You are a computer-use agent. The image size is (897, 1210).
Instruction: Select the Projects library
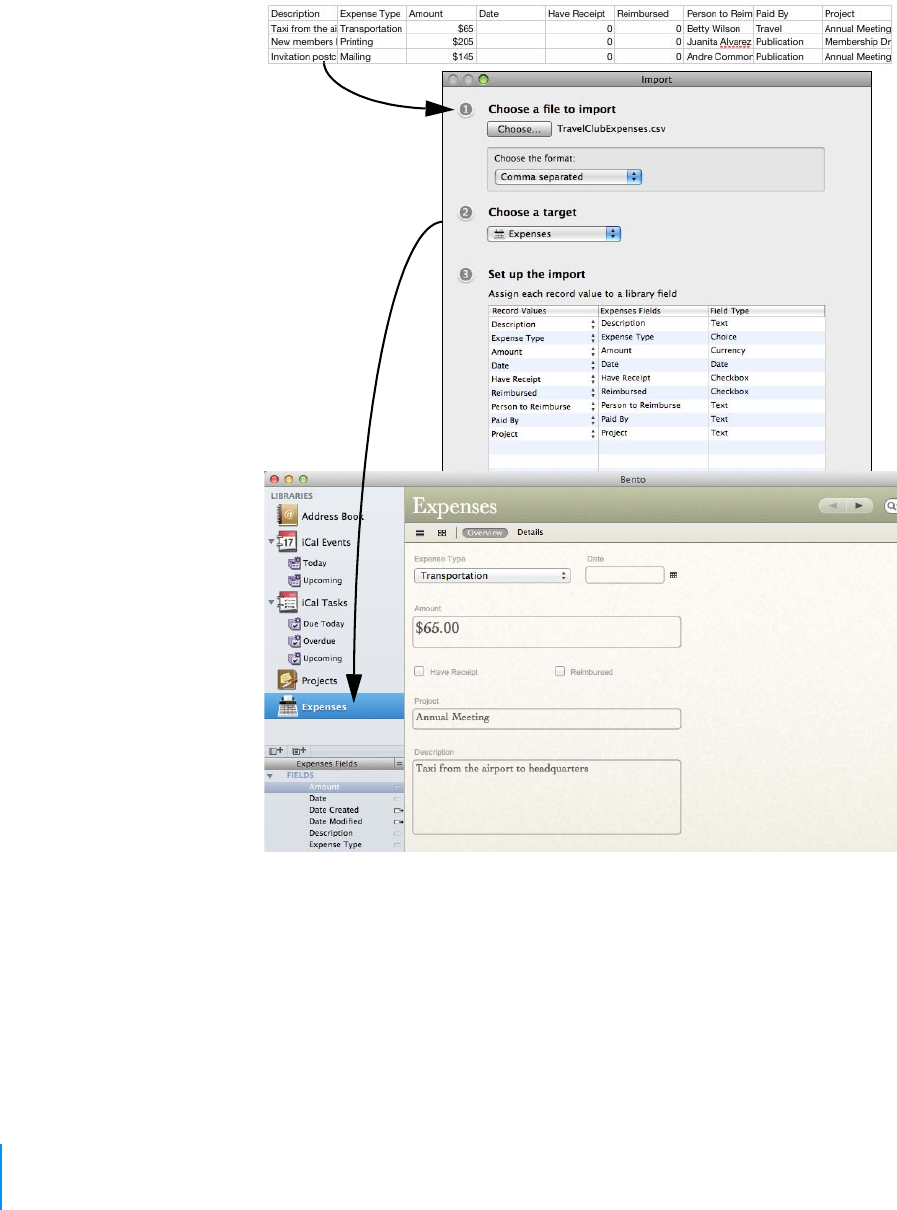308,681
